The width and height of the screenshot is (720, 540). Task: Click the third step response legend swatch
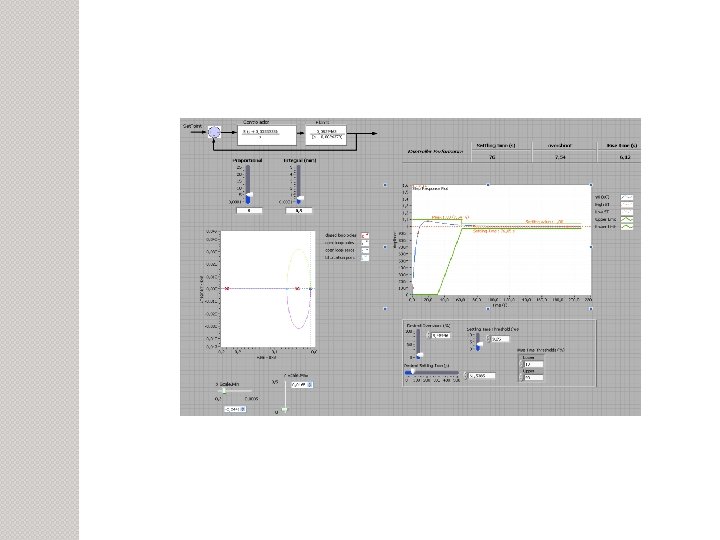[x=626, y=212]
